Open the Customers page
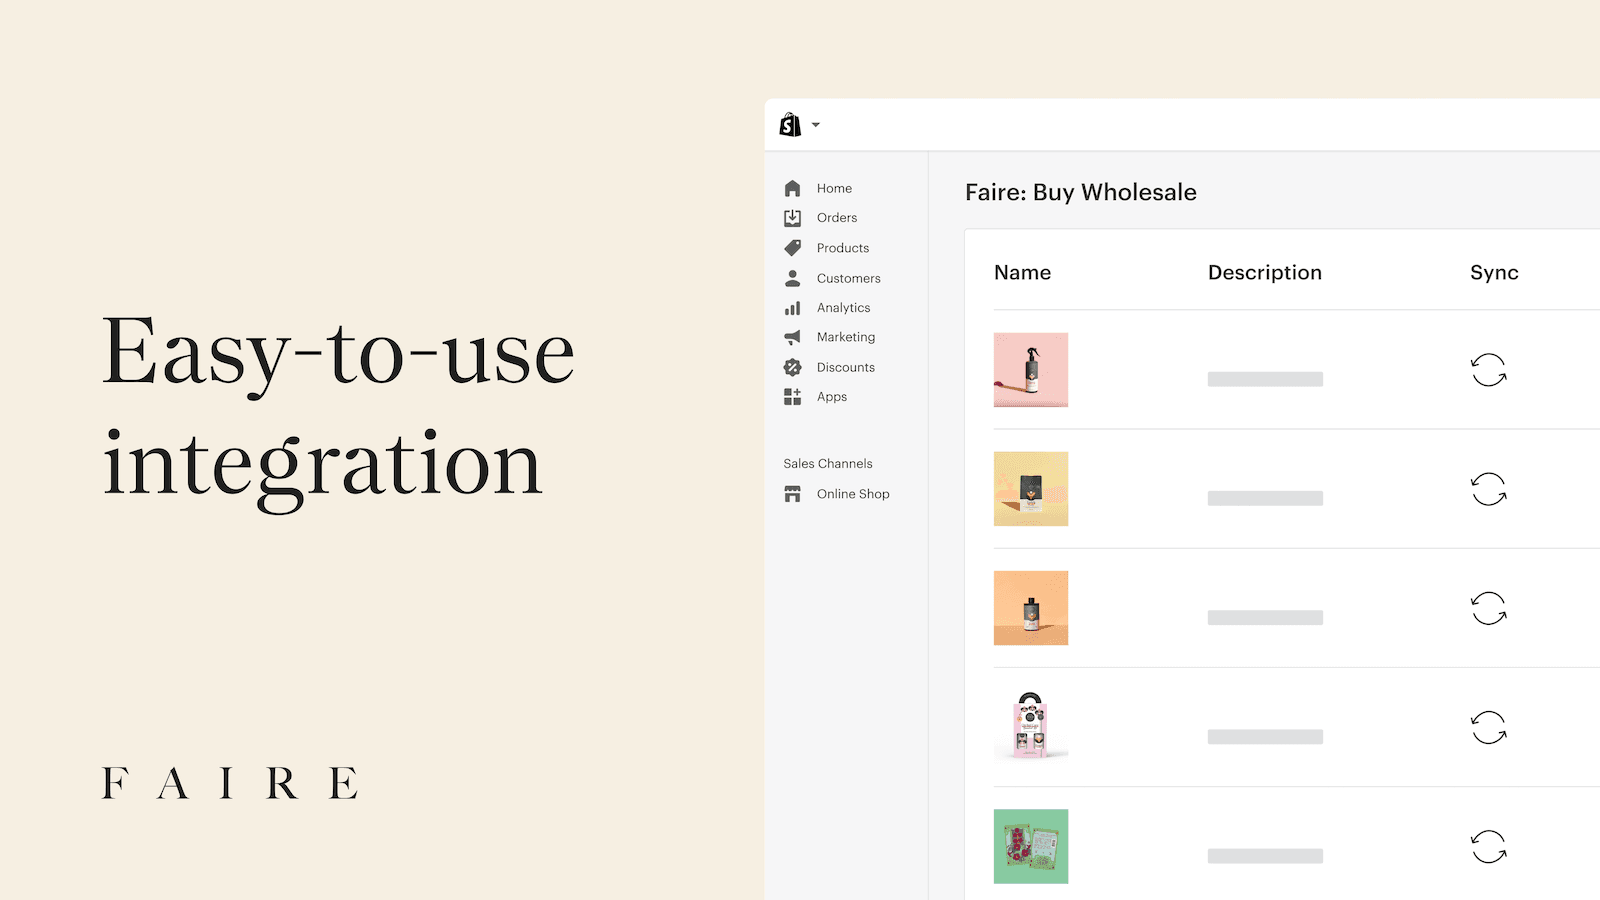The height and width of the screenshot is (900, 1600). click(x=848, y=278)
